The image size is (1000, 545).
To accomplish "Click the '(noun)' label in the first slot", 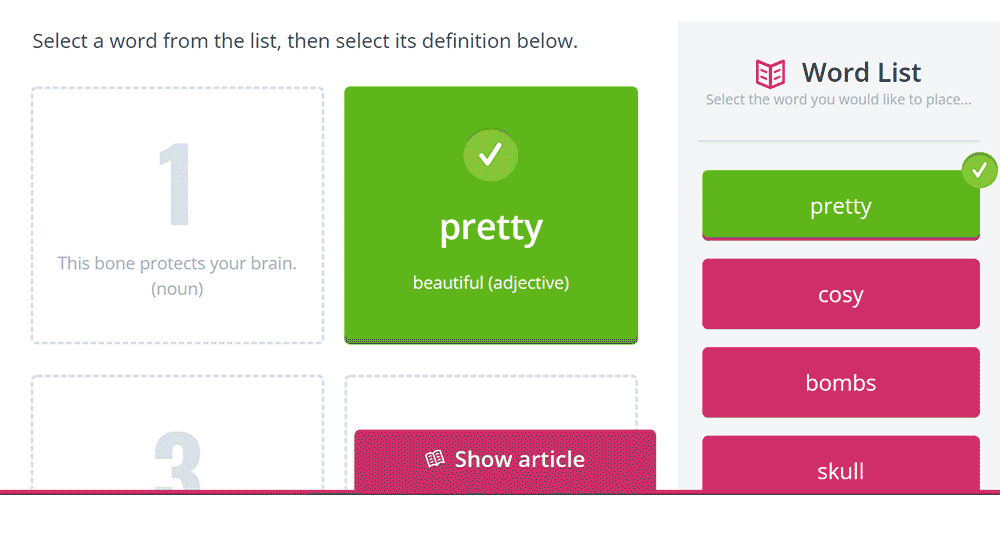I will click(x=177, y=289).
